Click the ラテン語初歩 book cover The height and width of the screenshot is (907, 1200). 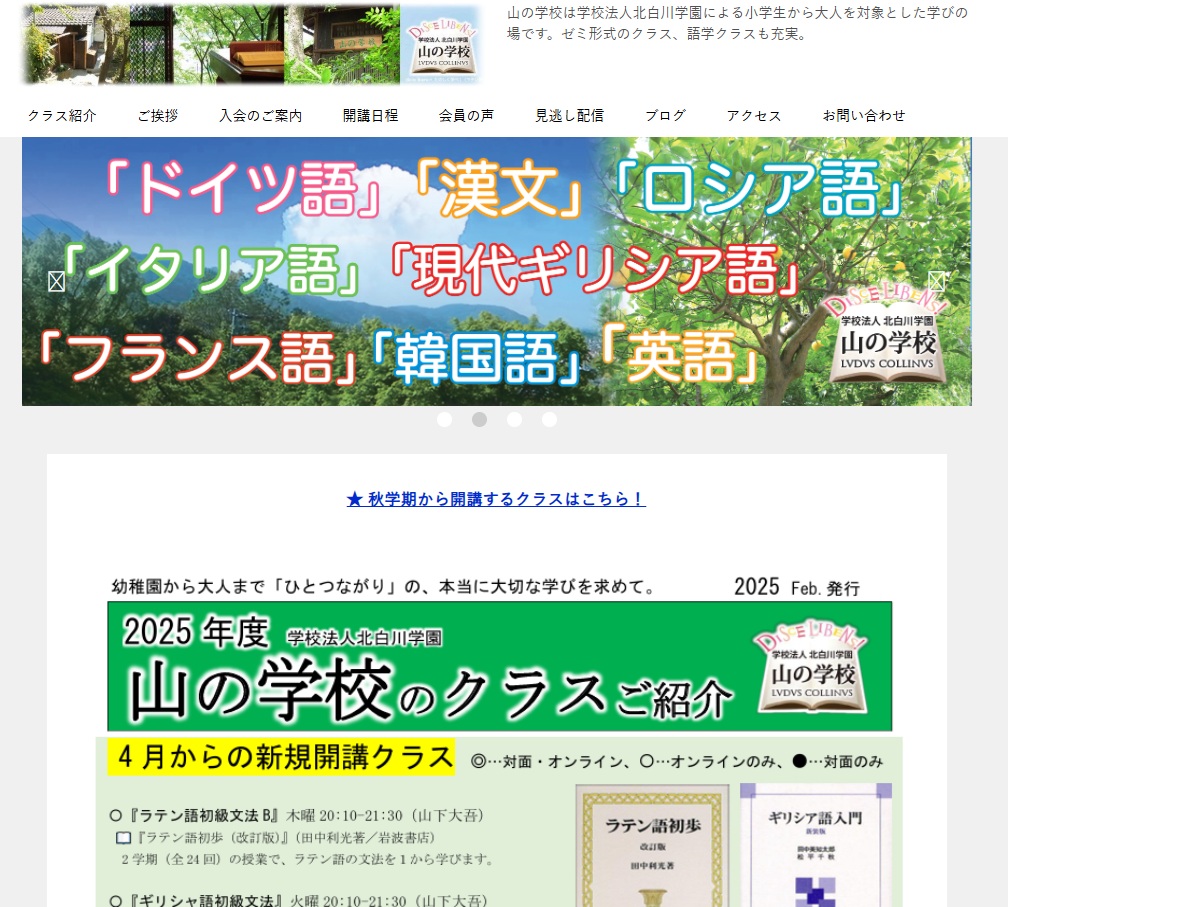(652, 845)
